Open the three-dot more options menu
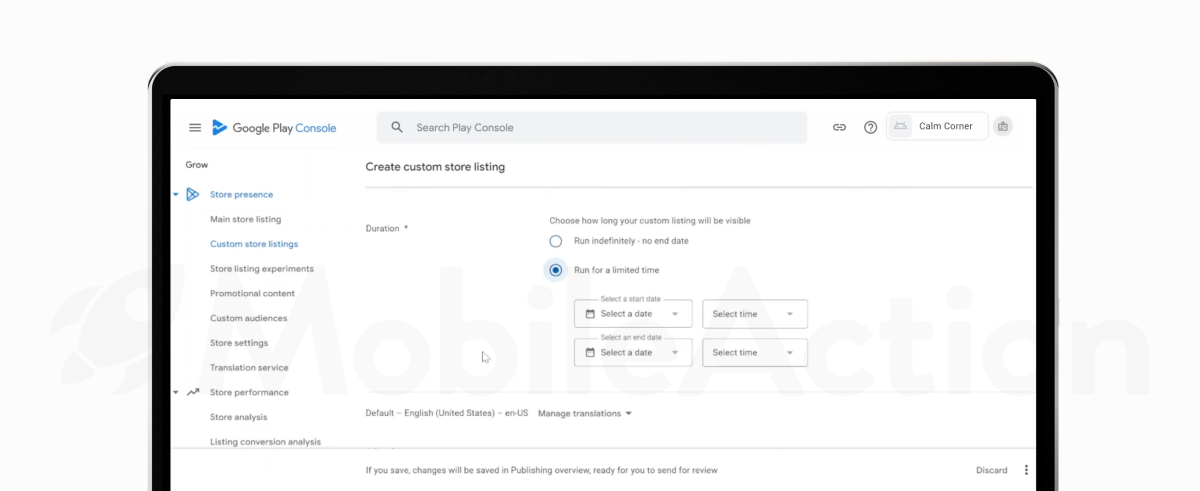Viewport: 1200px width, 491px height. click(x=1026, y=470)
